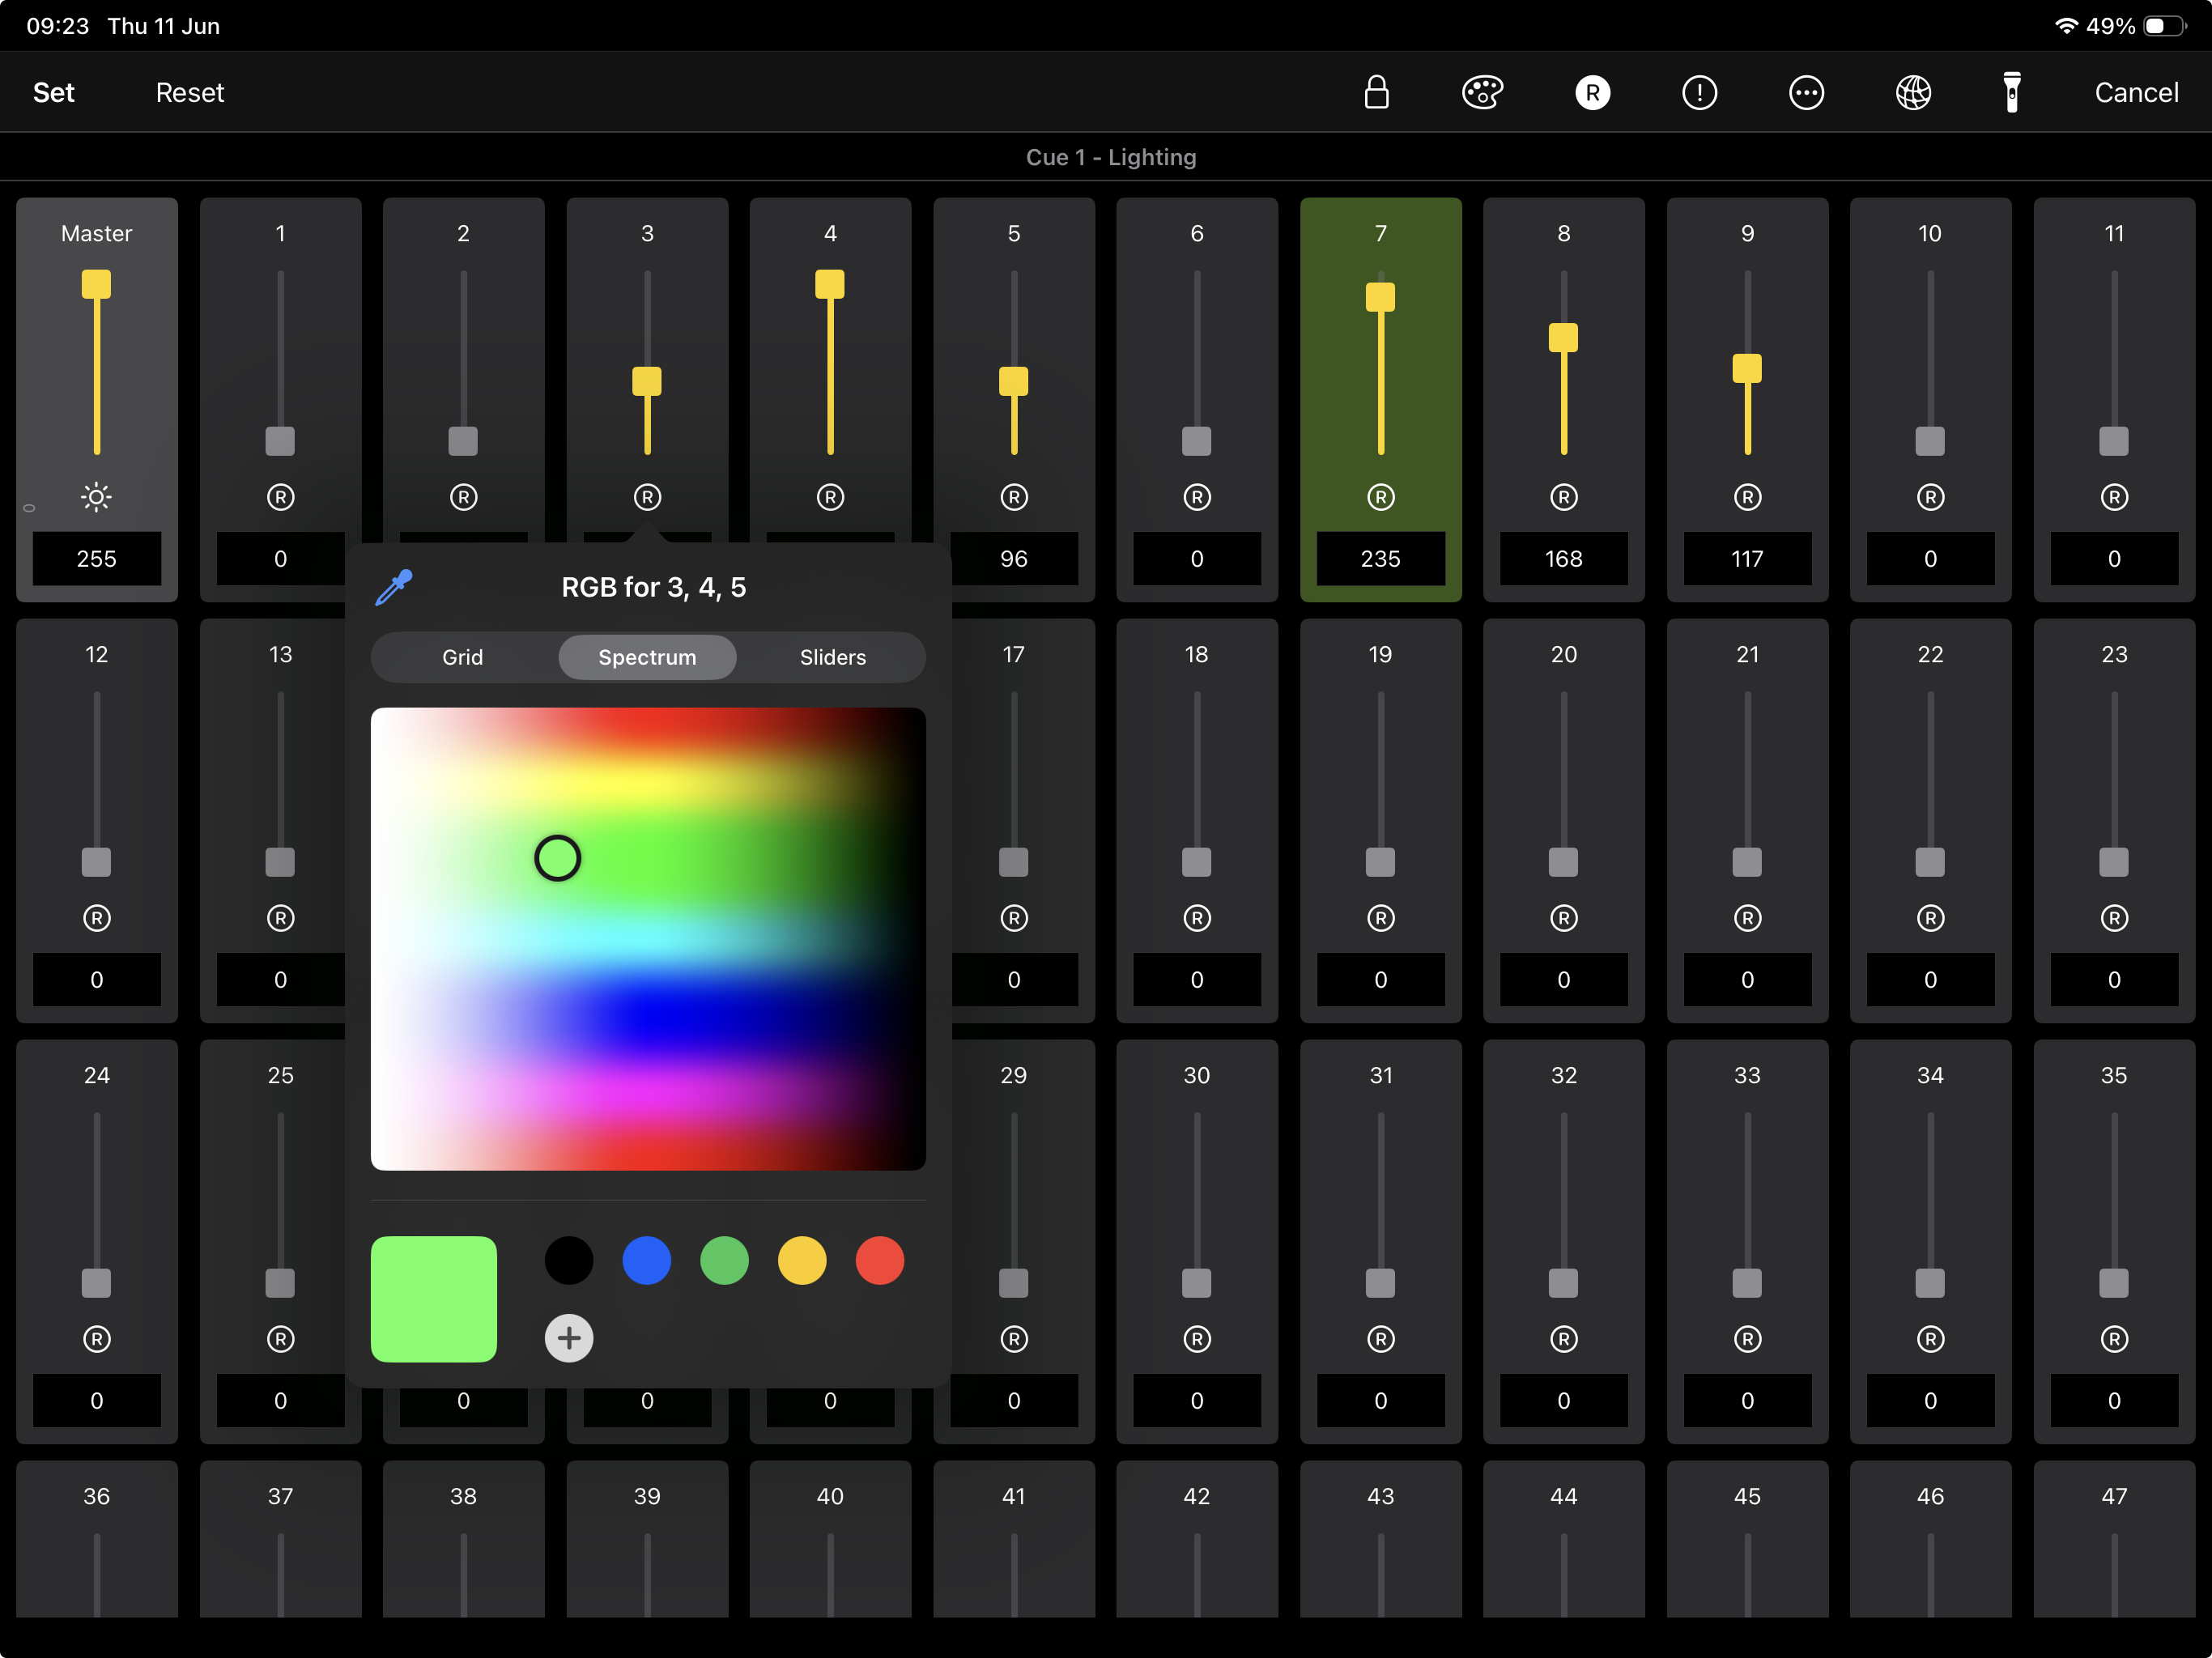This screenshot has width=2212, height=1658.
Task: Tap the R icon on channel 18
Action: [1197, 918]
